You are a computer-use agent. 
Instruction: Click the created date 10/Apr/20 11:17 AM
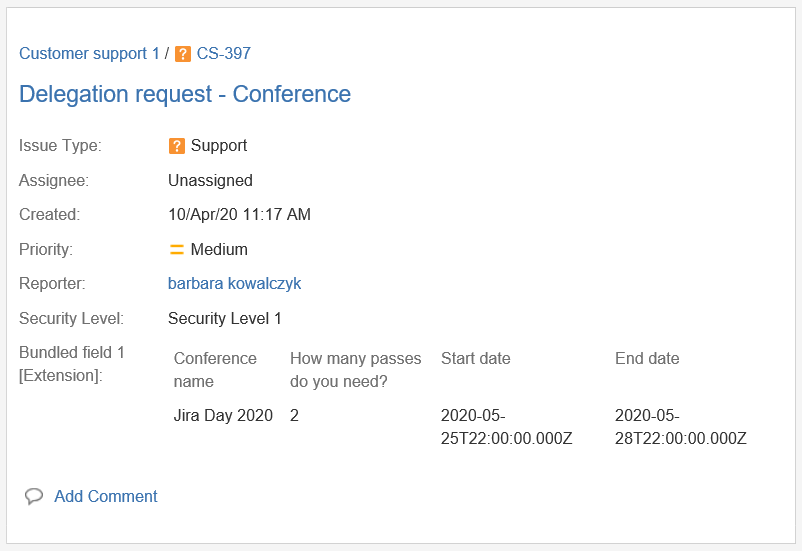click(x=239, y=215)
